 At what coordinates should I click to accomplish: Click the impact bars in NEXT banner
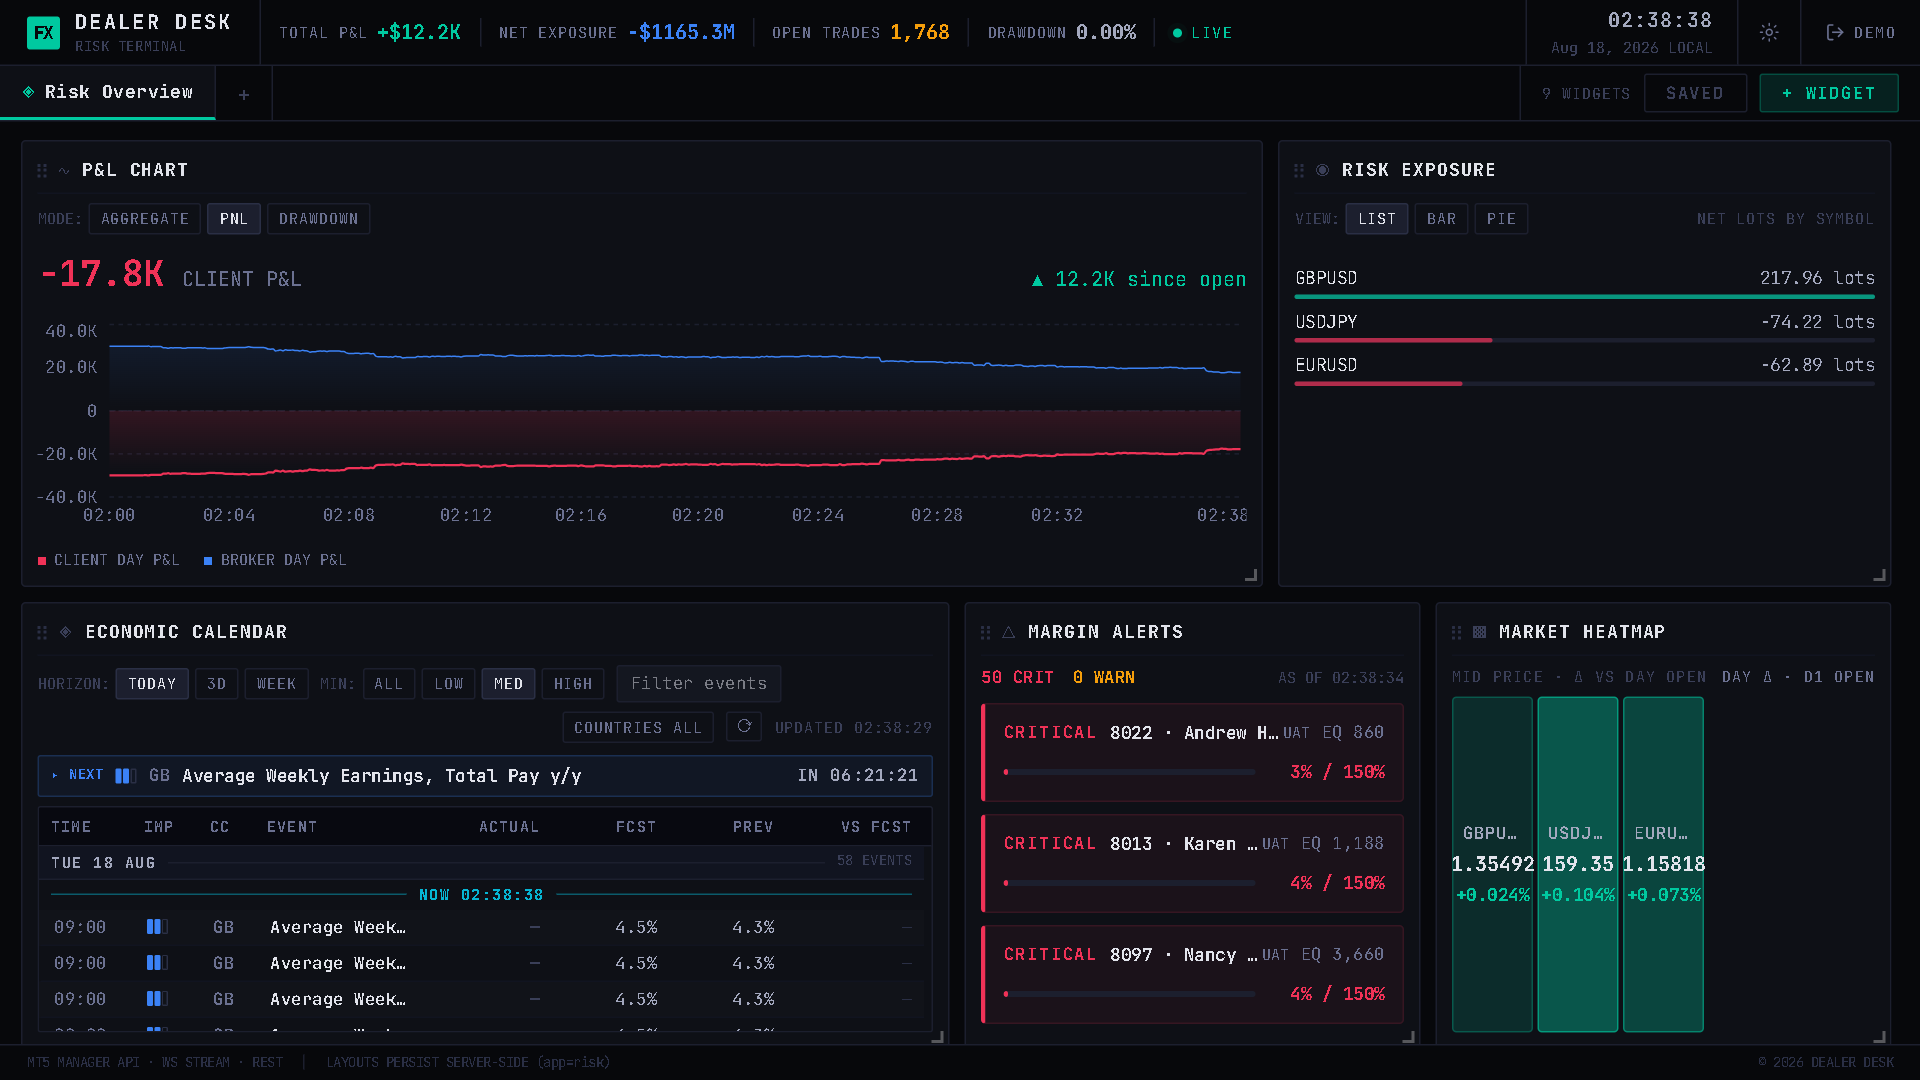click(125, 776)
